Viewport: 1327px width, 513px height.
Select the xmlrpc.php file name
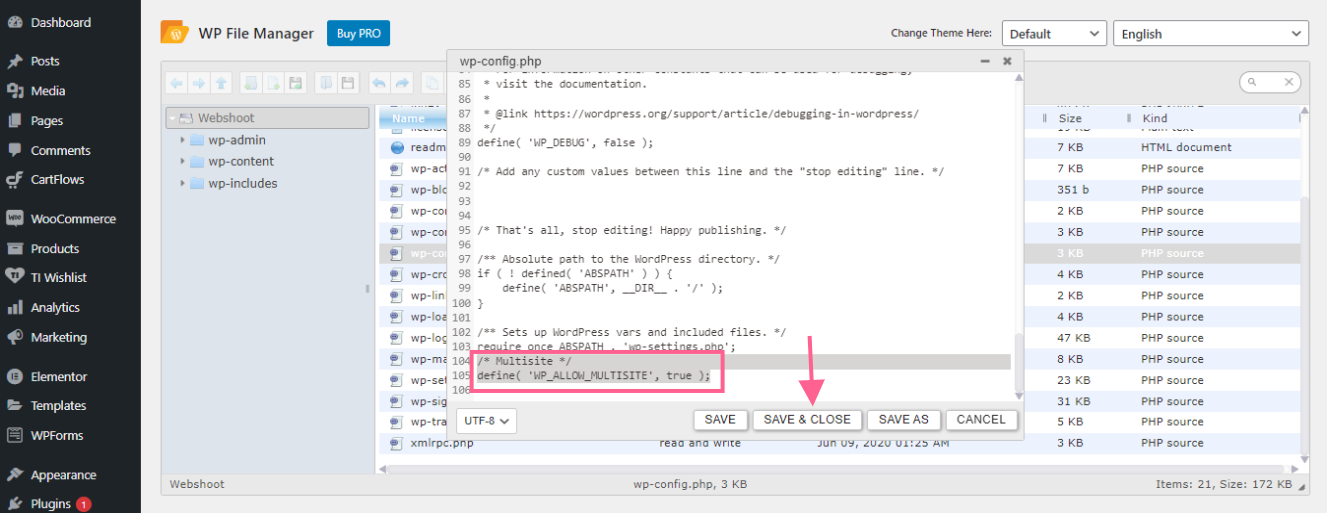(441, 443)
